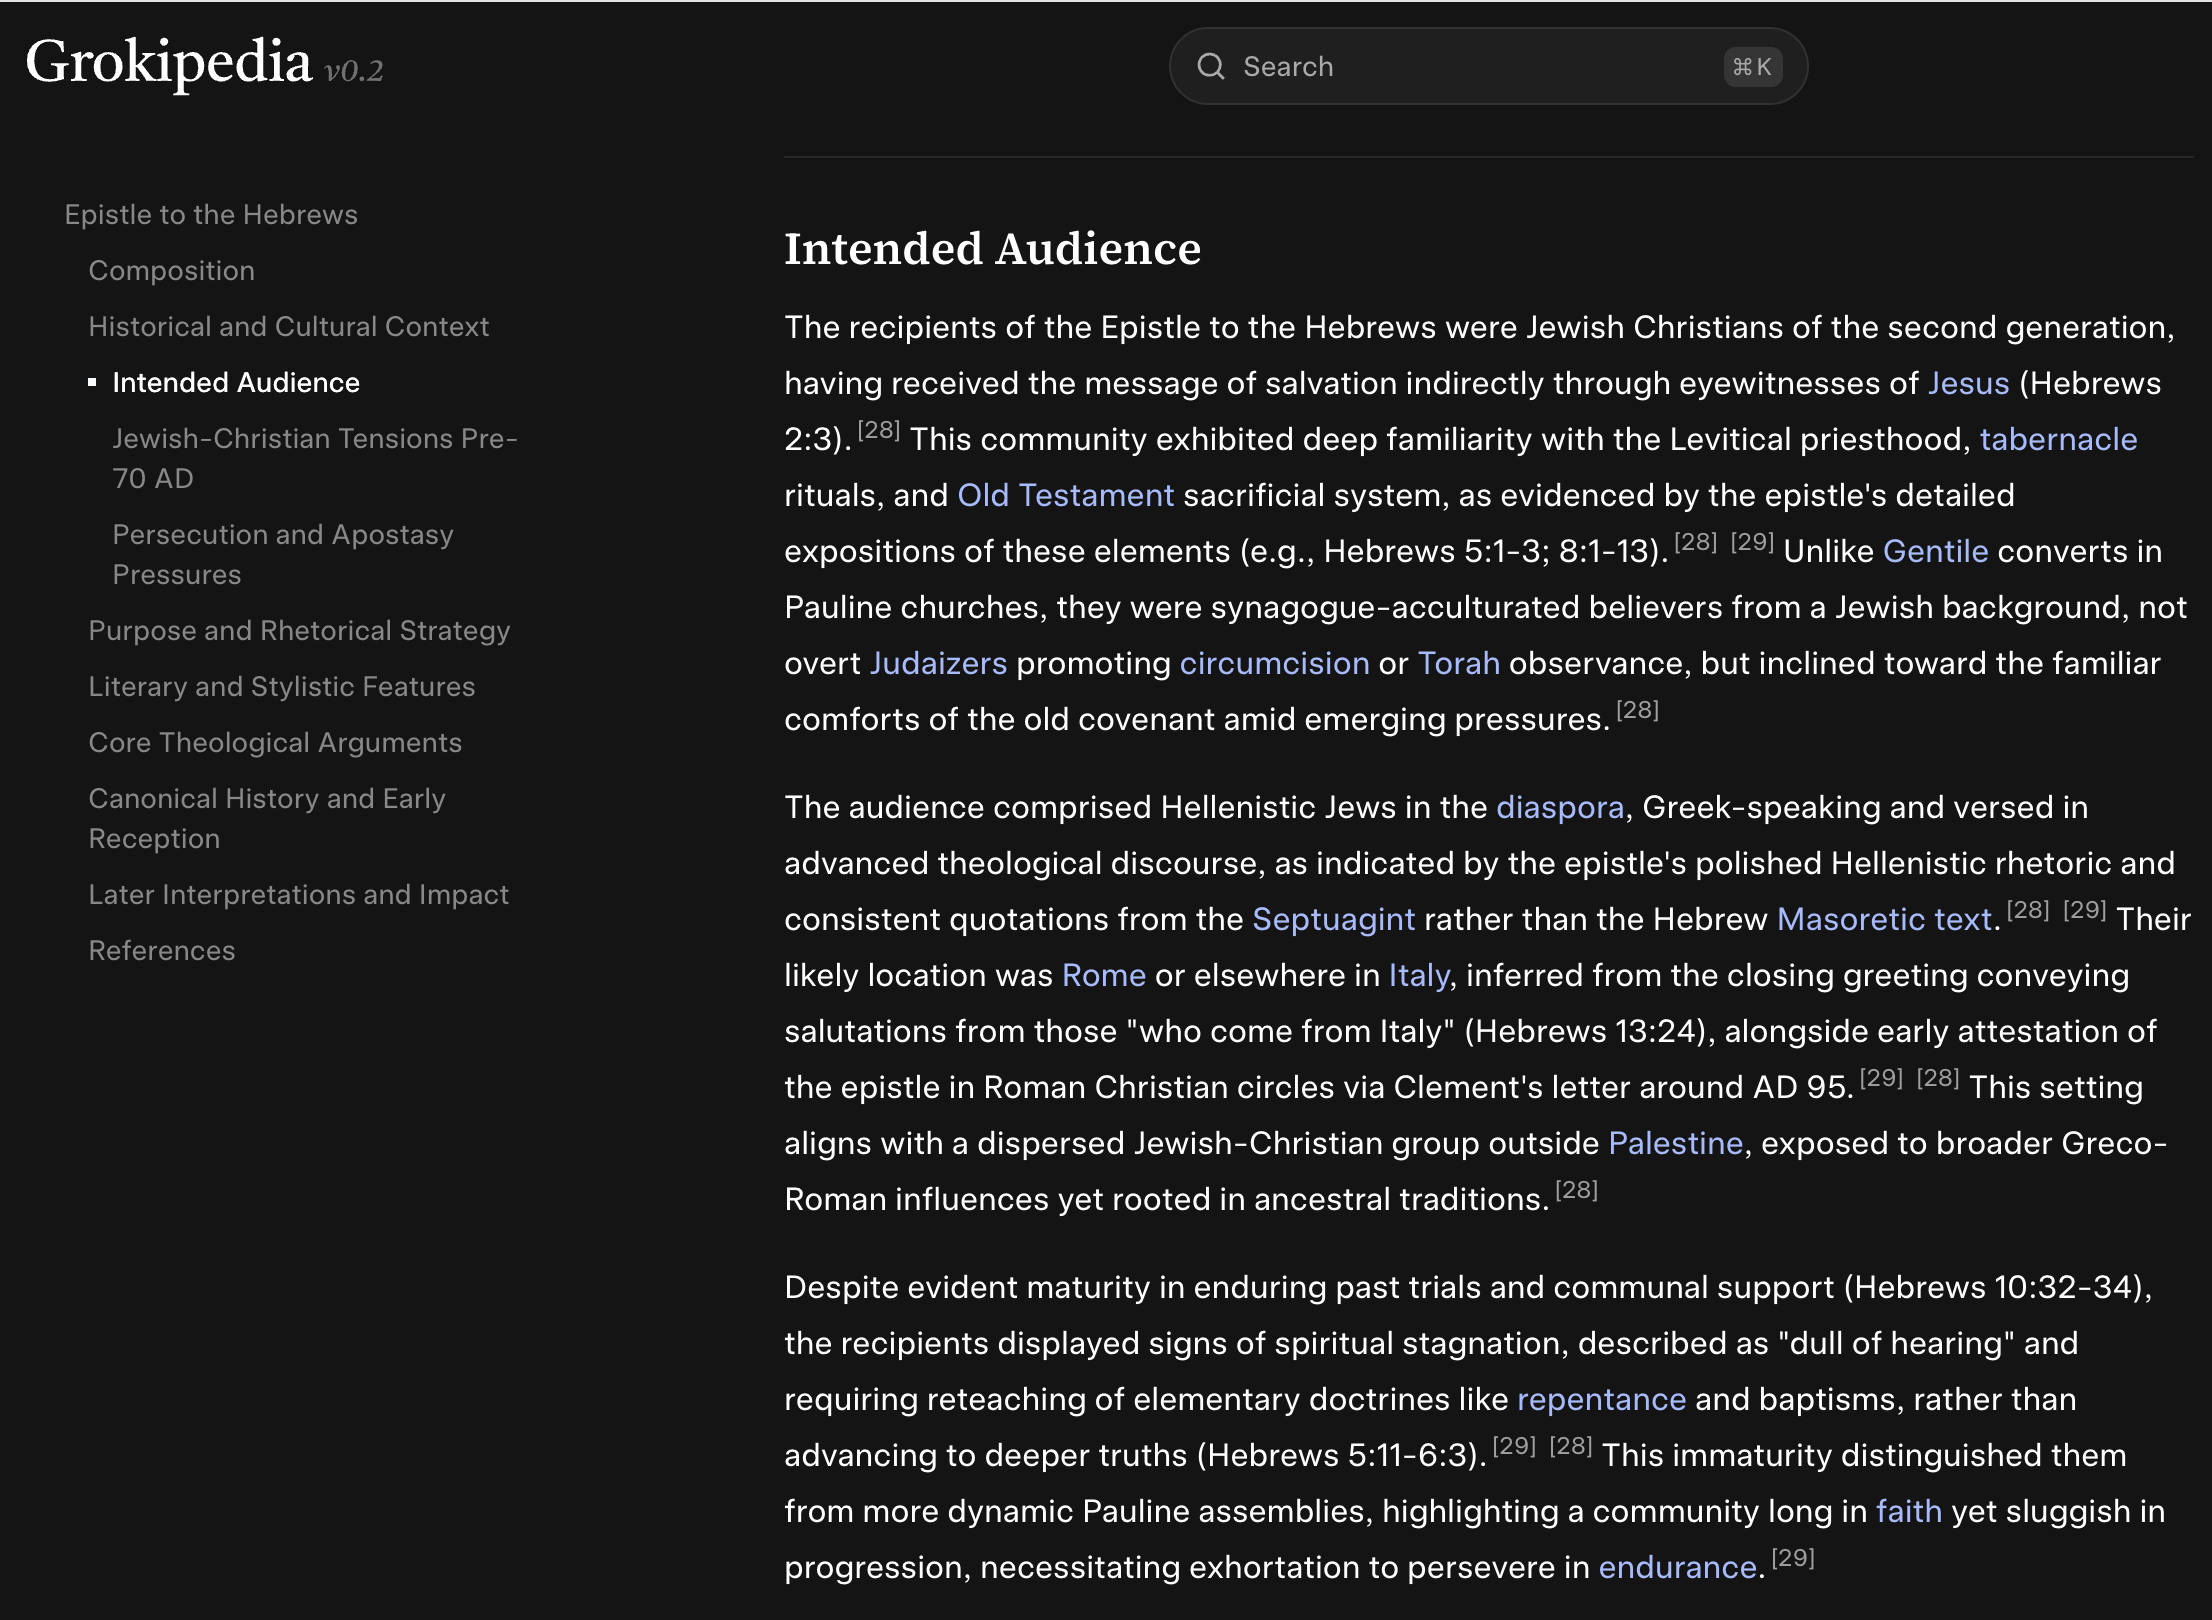Open Epistle to the Hebrews page title

pos(211,213)
